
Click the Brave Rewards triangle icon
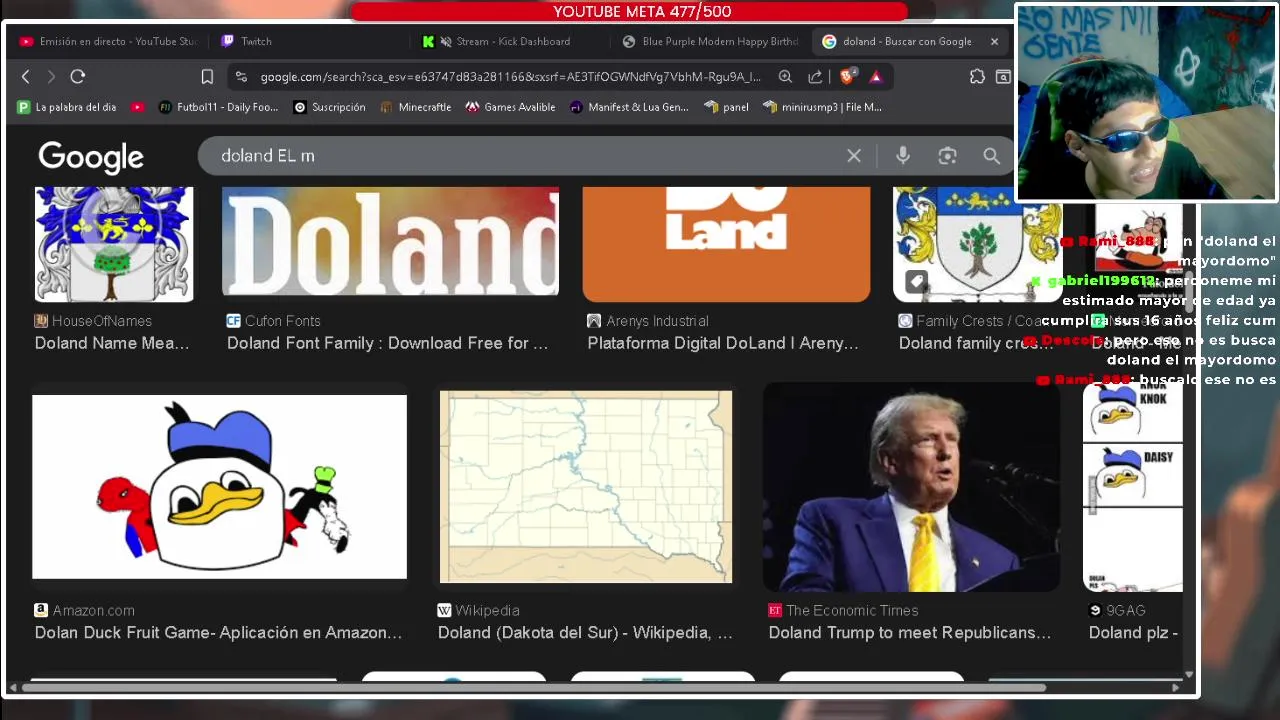click(876, 76)
